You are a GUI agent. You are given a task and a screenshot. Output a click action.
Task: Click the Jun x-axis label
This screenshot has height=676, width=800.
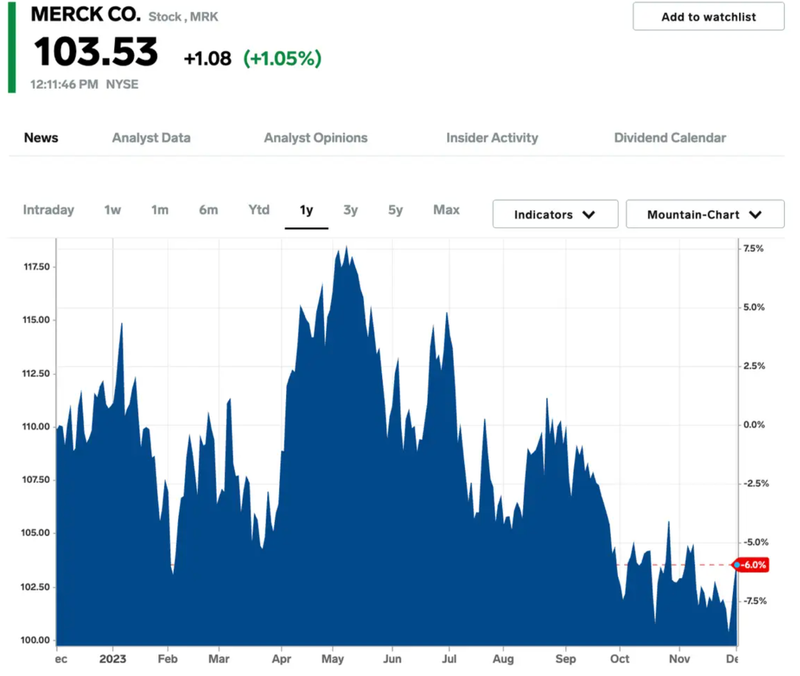(x=392, y=659)
